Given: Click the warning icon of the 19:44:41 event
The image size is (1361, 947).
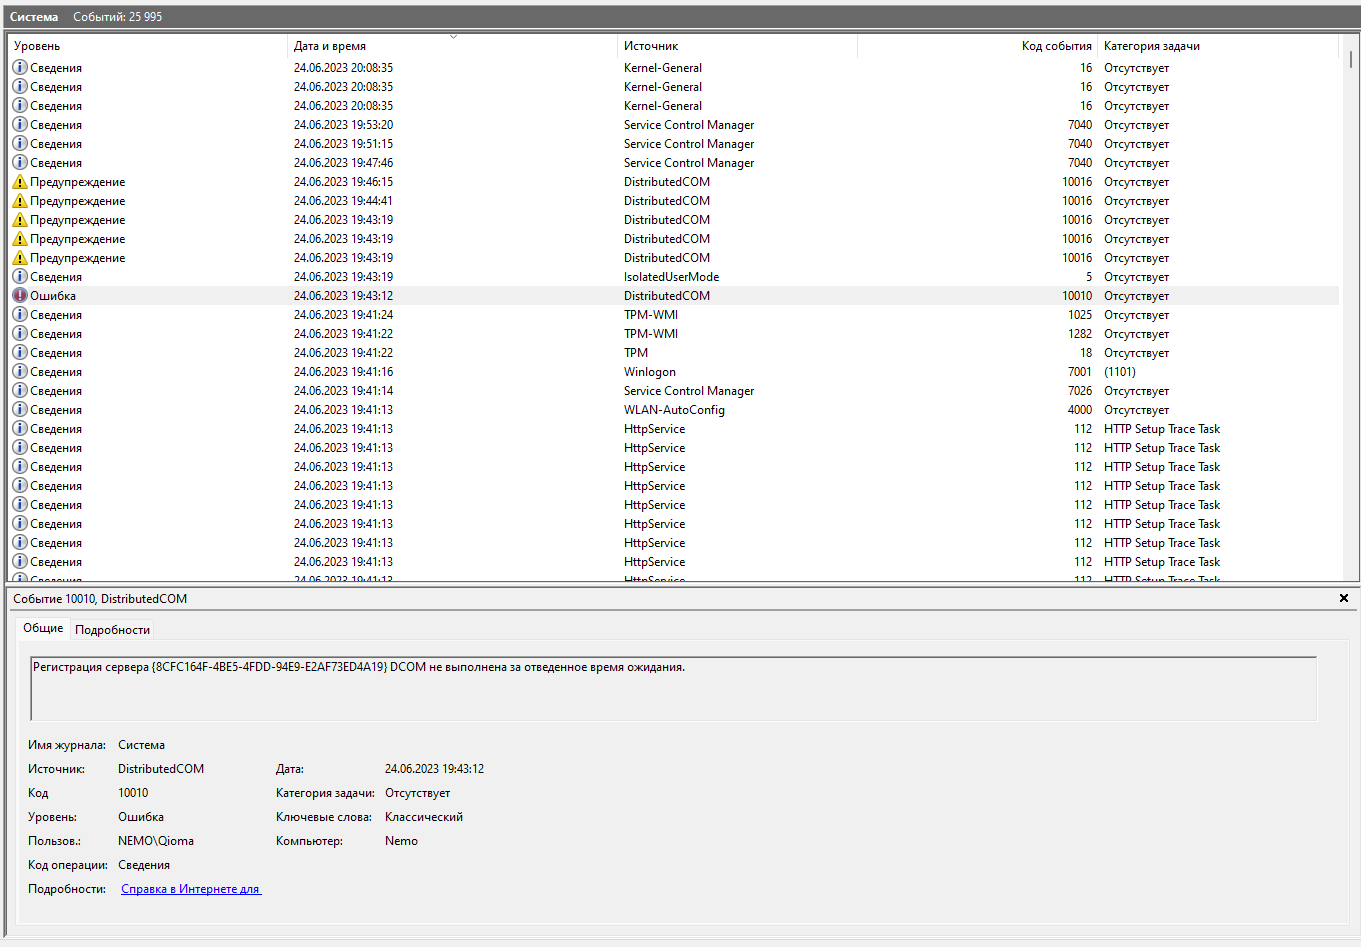Looking at the screenshot, I should pos(20,201).
